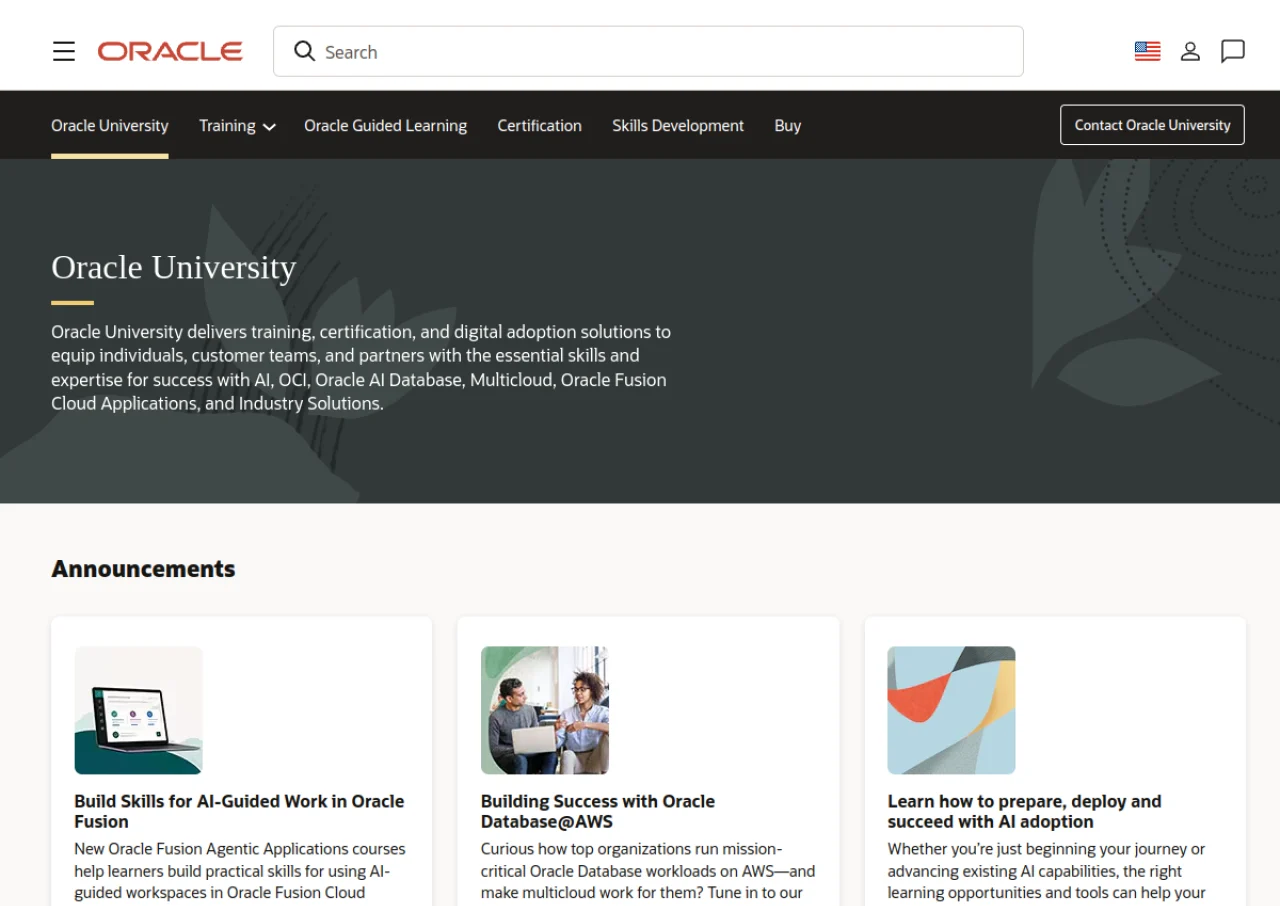The image size is (1280, 906).
Task: Select the Buy menu item
Action: click(788, 125)
